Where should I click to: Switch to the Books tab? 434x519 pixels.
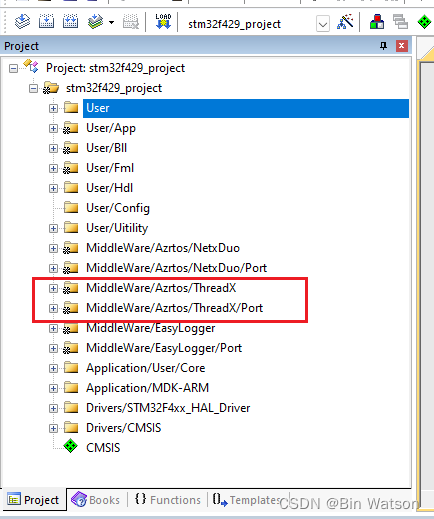pos(96,500)
